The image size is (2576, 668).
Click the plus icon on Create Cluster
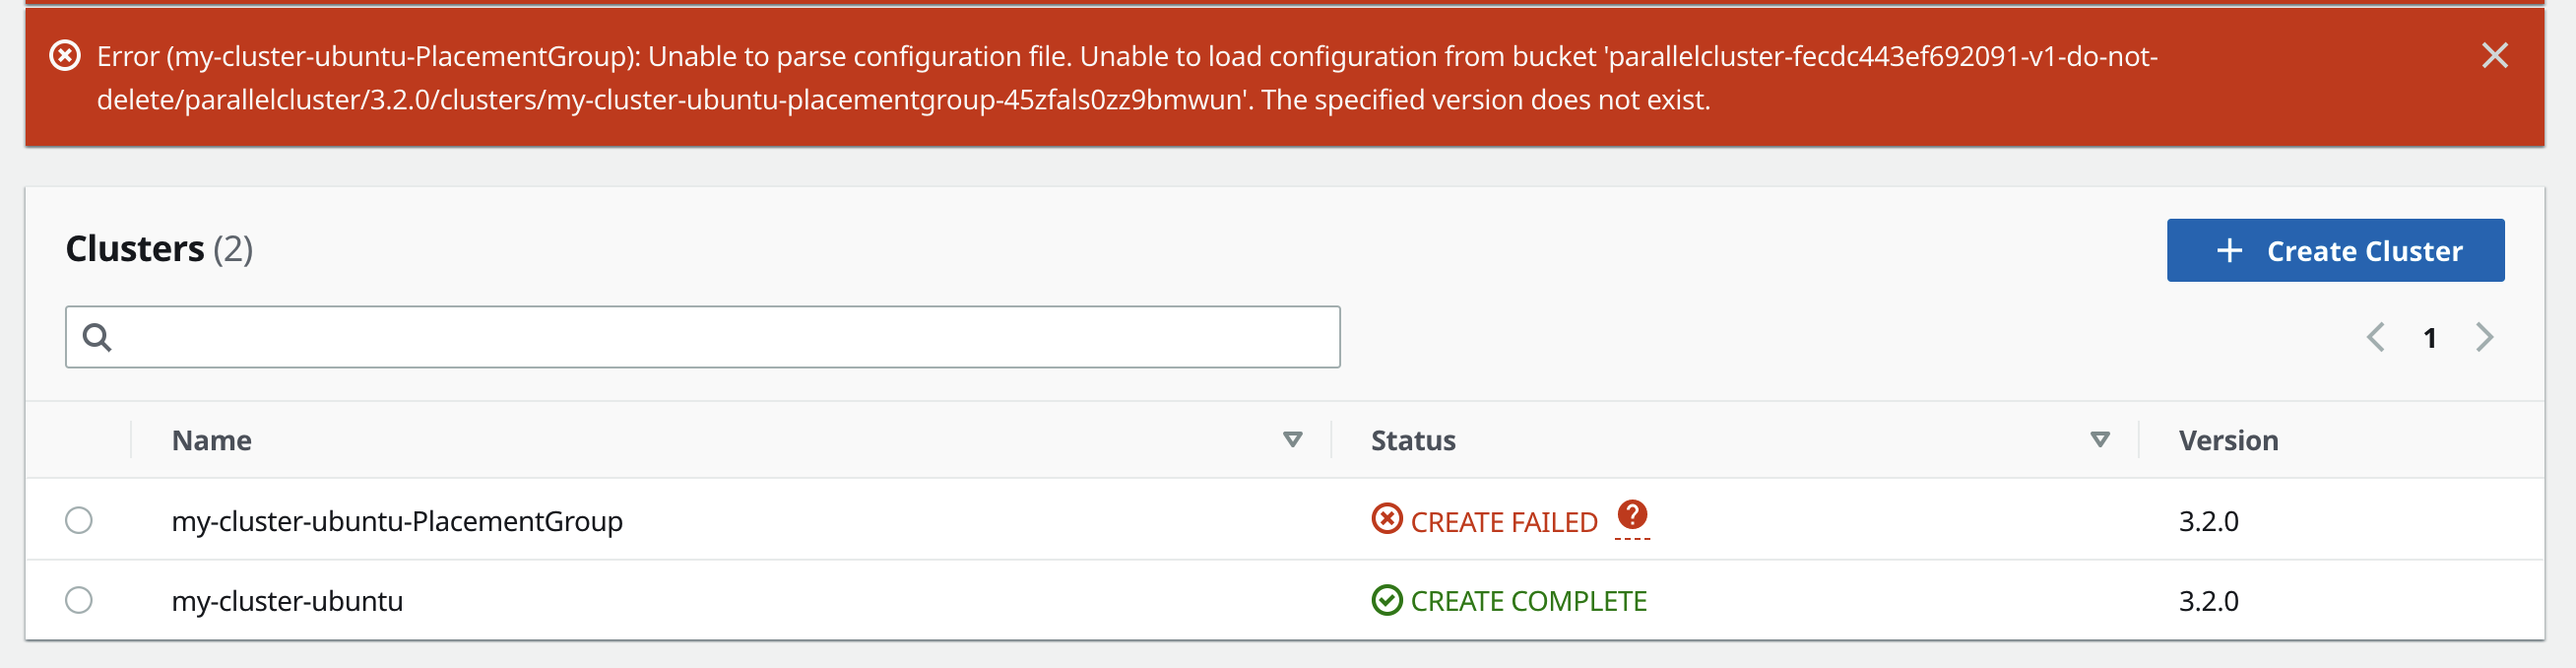point(2230,250)
